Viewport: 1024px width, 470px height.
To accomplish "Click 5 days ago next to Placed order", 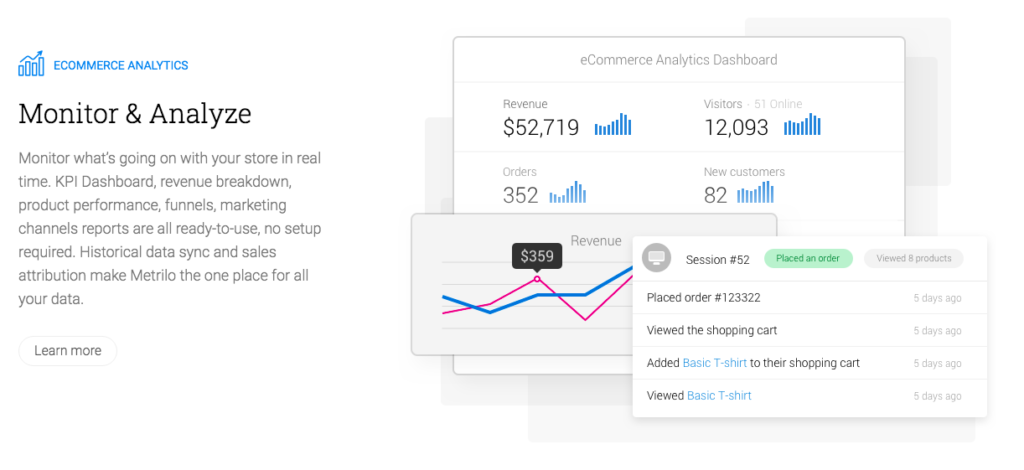I will click(x=937, y=298).
